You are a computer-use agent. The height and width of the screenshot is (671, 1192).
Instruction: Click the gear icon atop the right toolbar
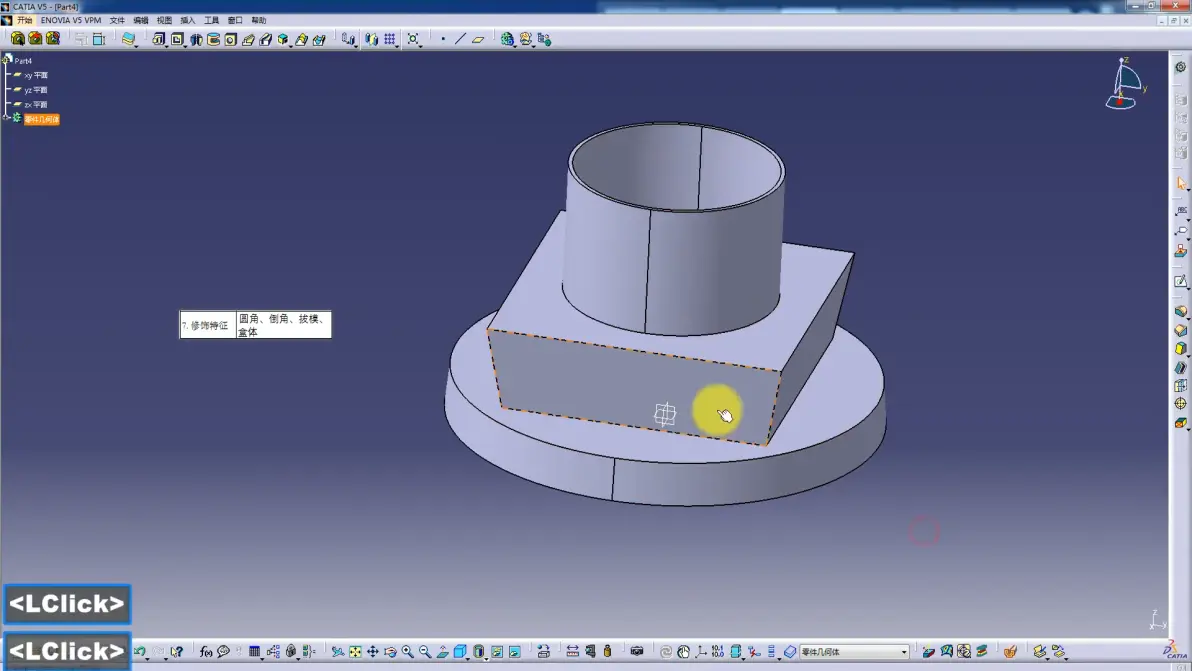pyautogui.click(x=1181, y=67)
